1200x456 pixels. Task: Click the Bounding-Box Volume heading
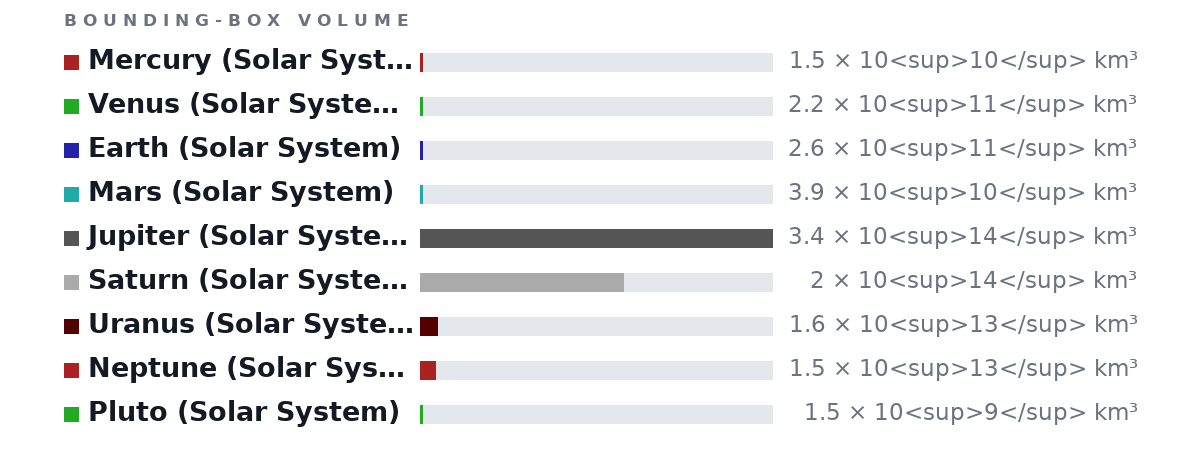236,21
